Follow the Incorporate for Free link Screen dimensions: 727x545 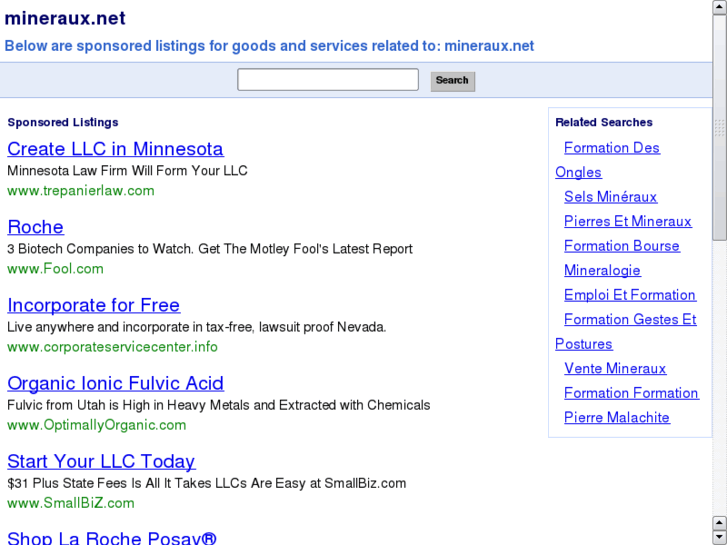(x=93, y=305)
